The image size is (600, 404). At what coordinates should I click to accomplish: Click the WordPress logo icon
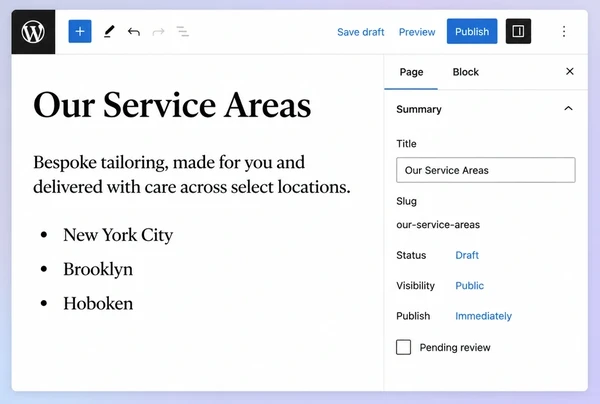tap(33, 32)
